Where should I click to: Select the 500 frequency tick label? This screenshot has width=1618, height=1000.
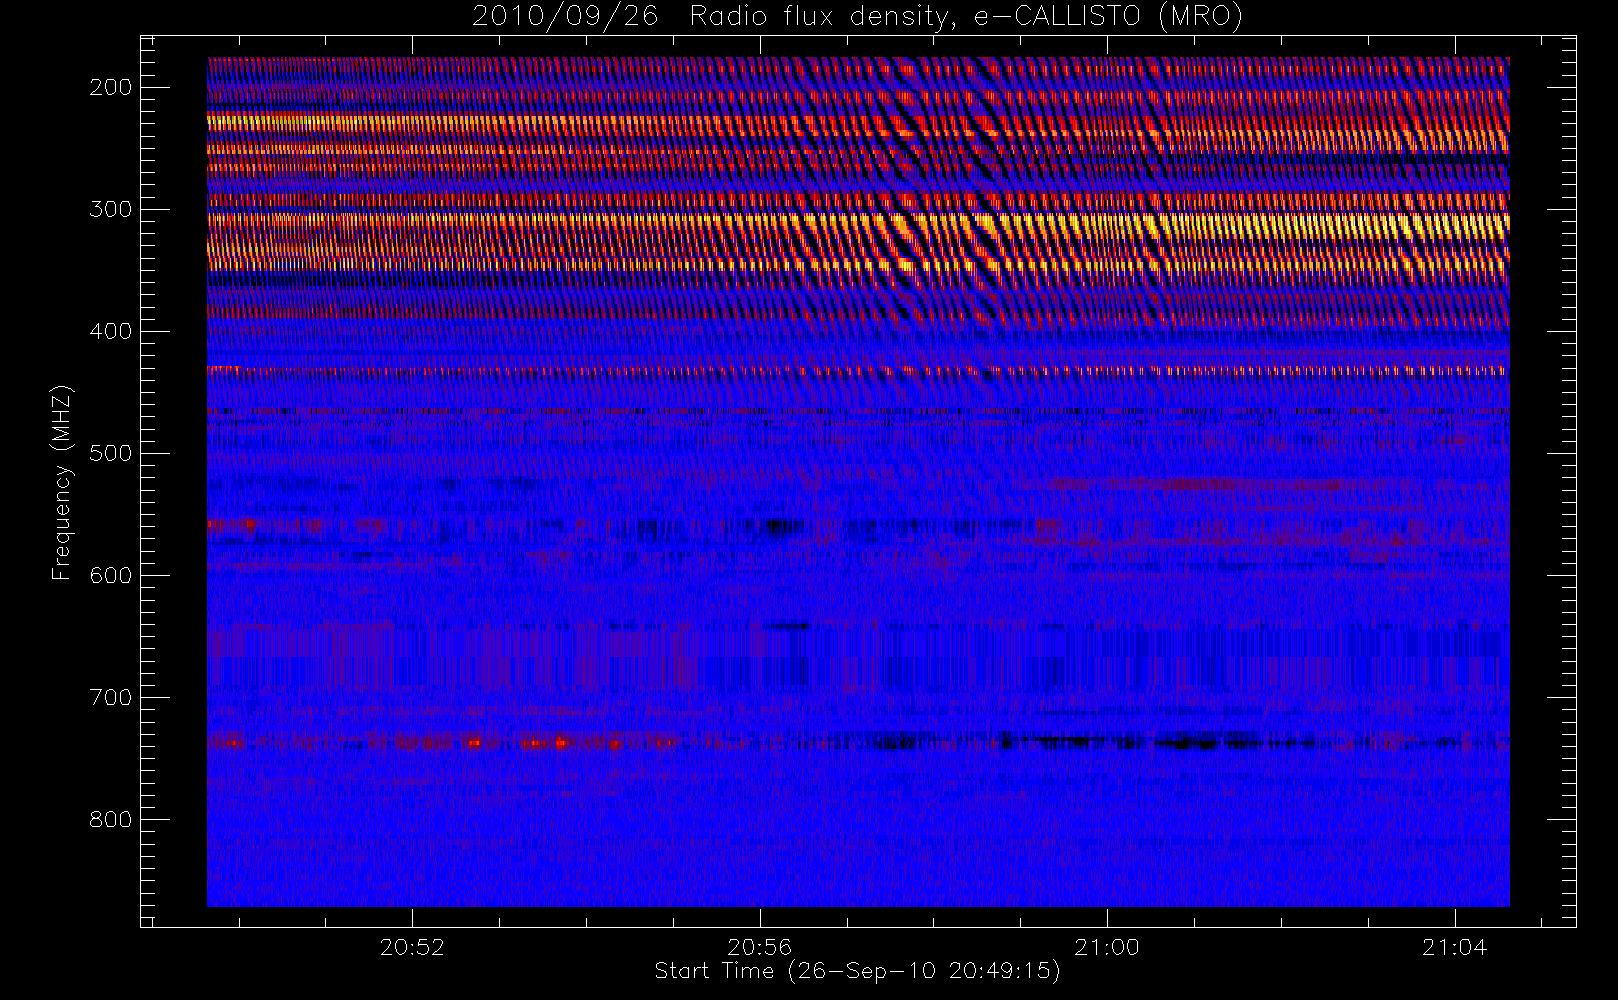(110, 453)
